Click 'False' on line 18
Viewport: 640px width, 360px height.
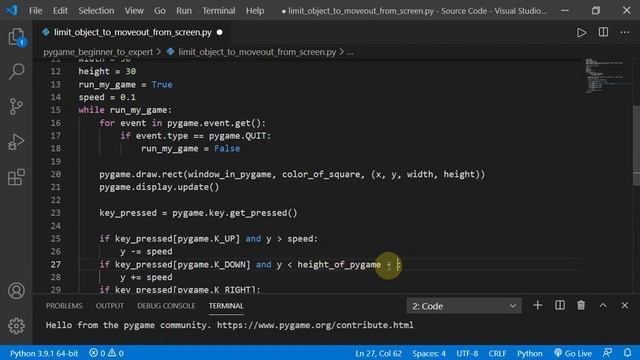coord(227,149)
